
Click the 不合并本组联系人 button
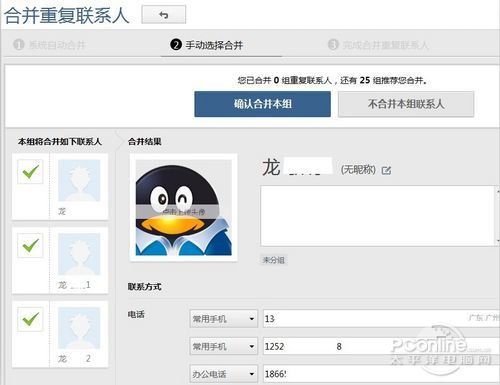[x=406, y=104]
